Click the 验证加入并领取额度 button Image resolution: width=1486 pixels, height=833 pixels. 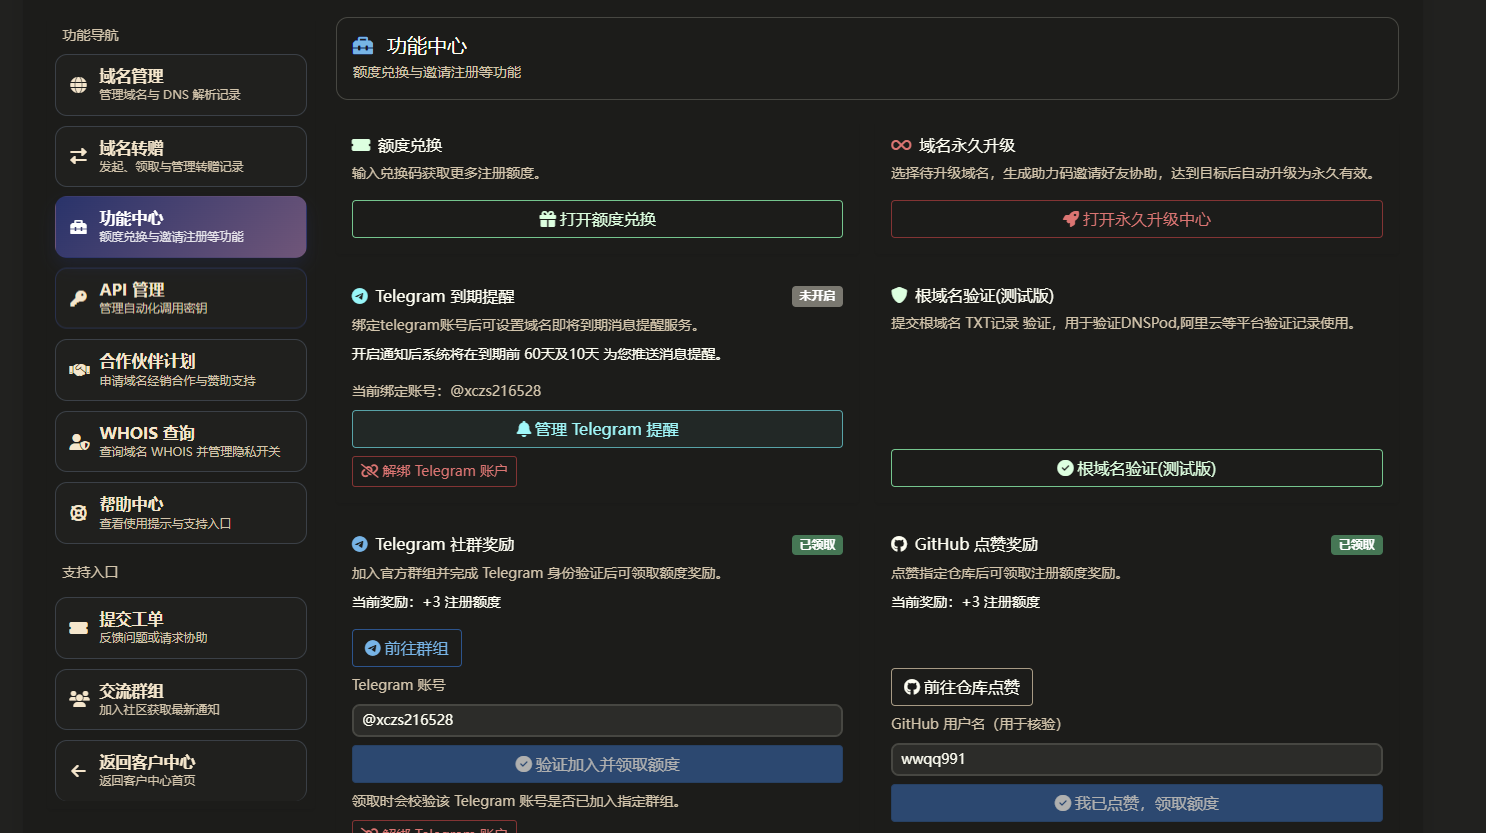click(597, 764)
